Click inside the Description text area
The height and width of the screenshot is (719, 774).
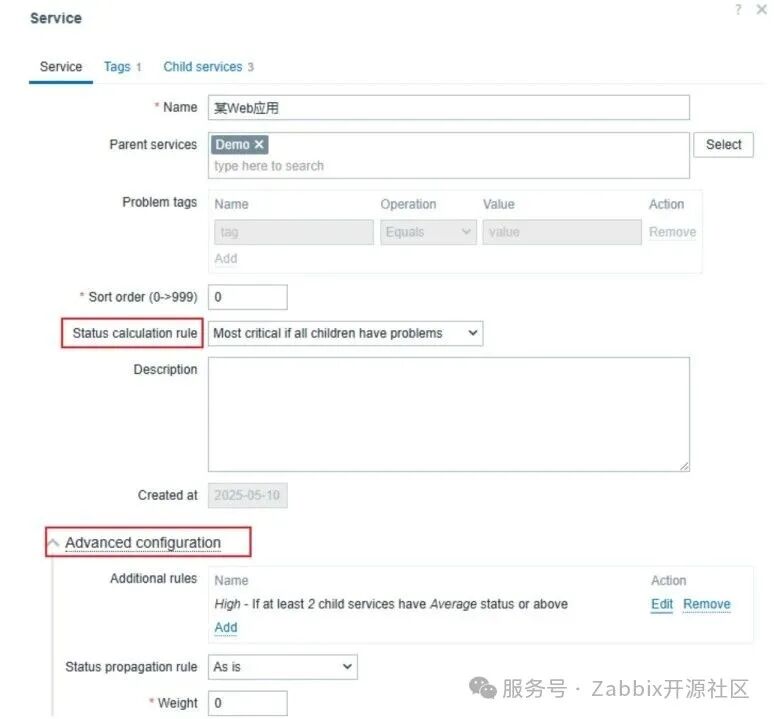[x=449, y=415]
